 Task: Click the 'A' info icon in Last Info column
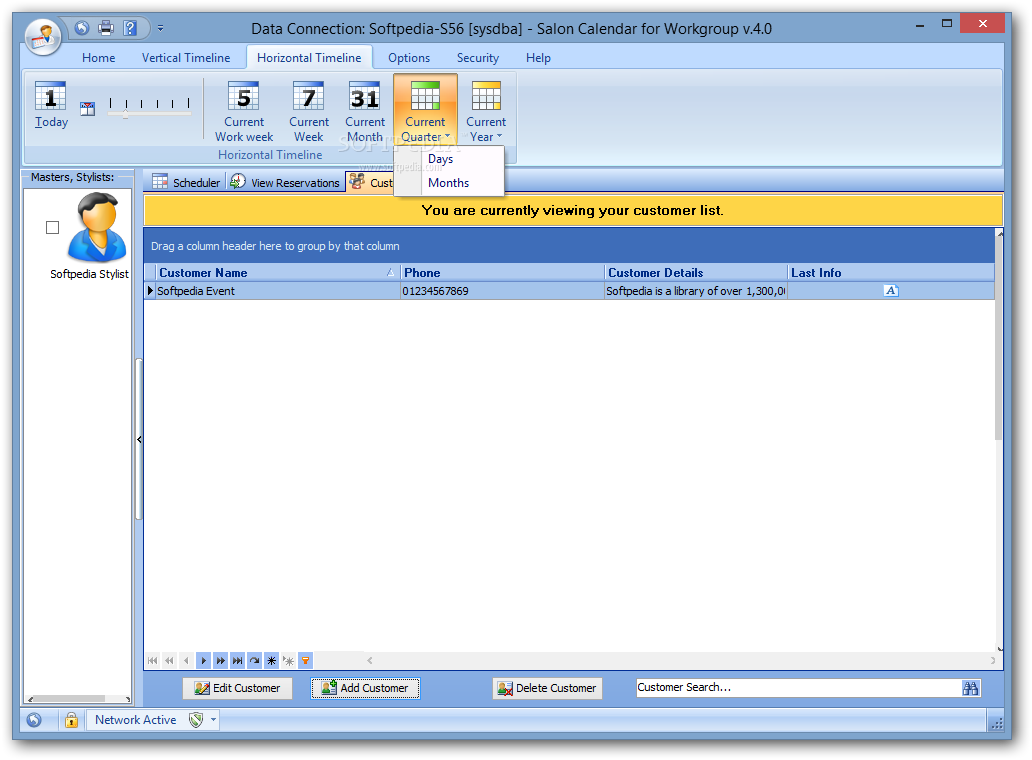[890, 291]
